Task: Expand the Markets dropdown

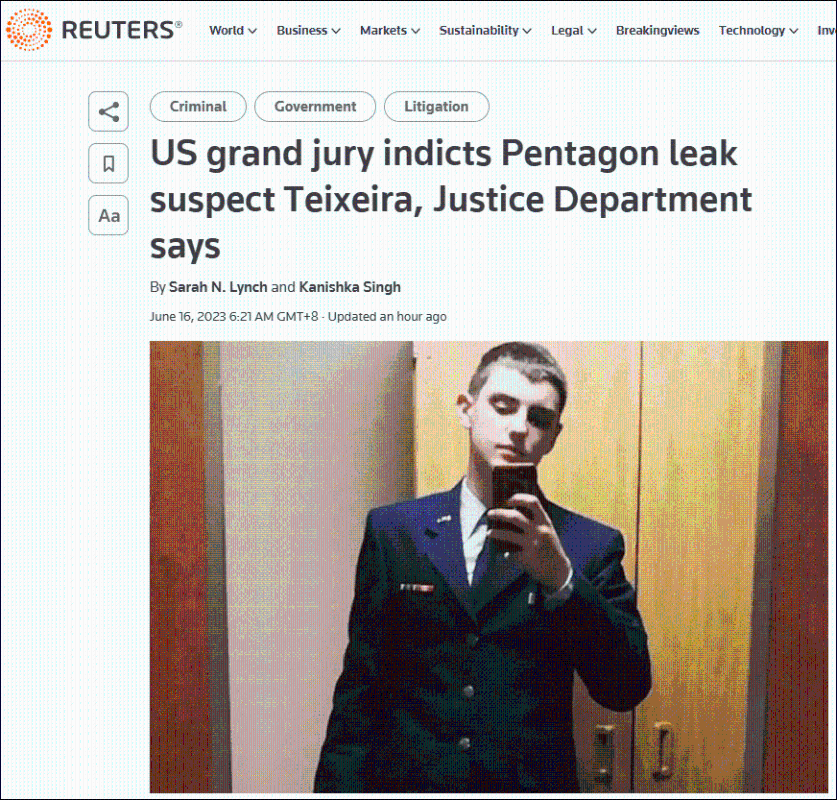Action: 390,30
